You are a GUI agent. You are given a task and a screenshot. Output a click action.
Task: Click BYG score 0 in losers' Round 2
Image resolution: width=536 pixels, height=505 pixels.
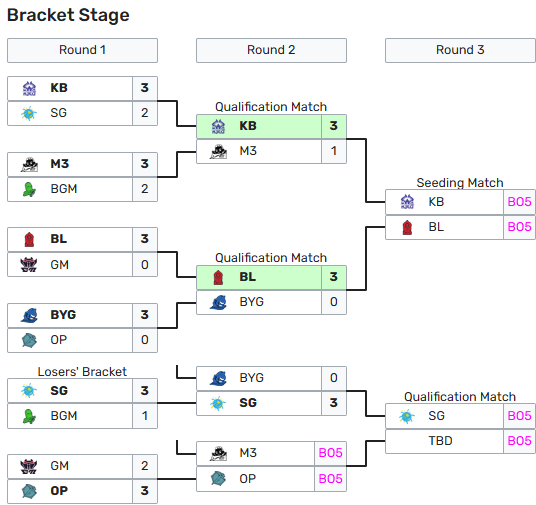pyautogui.click(x=334, y=378)
